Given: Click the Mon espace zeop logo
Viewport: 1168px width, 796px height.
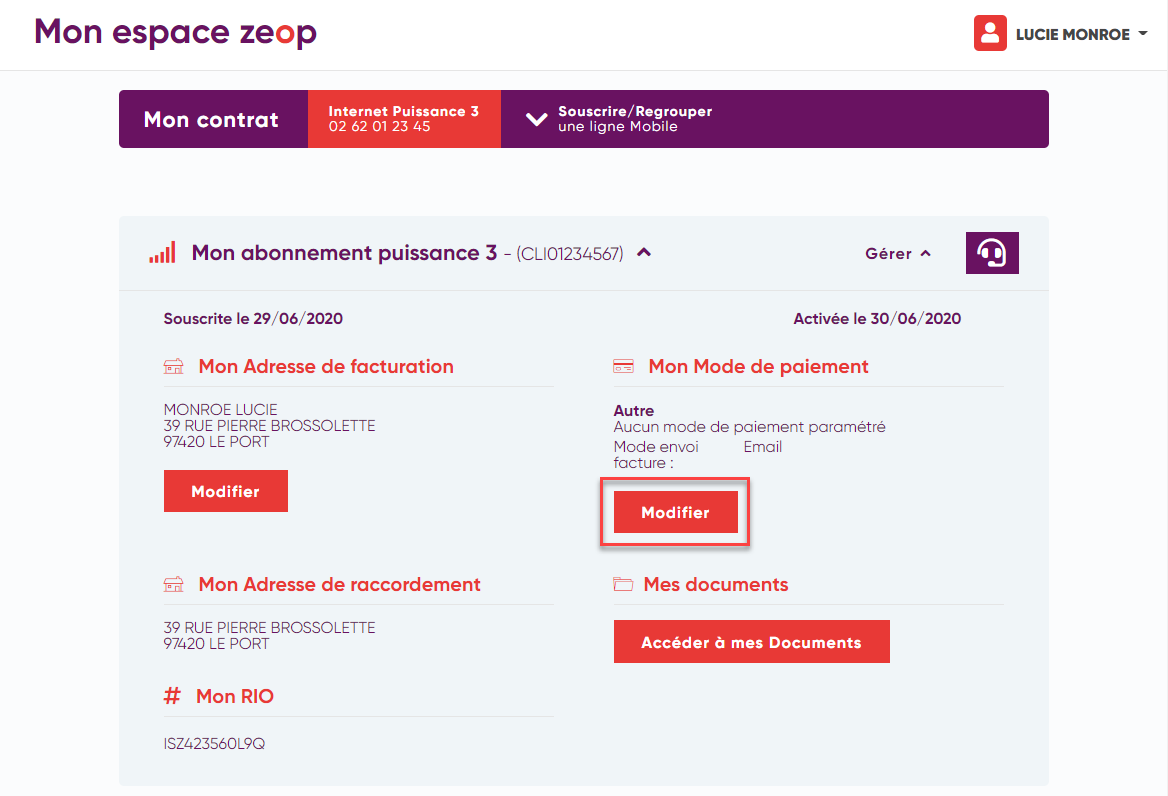Looking at the screenshot, I should pyautogui.click(x=176, y=32).
